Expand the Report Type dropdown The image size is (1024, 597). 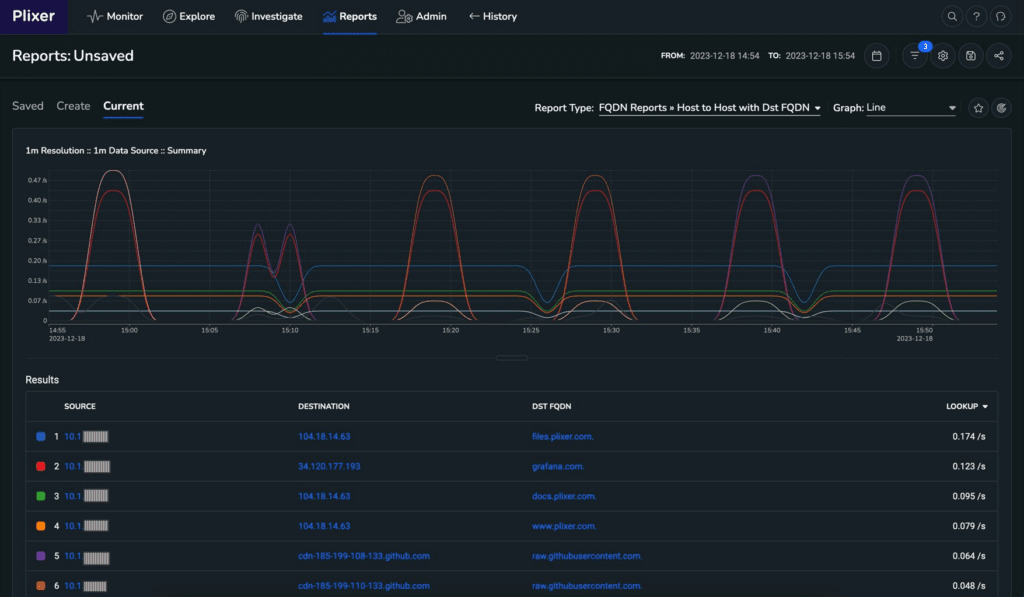click(x=709, y=107)
